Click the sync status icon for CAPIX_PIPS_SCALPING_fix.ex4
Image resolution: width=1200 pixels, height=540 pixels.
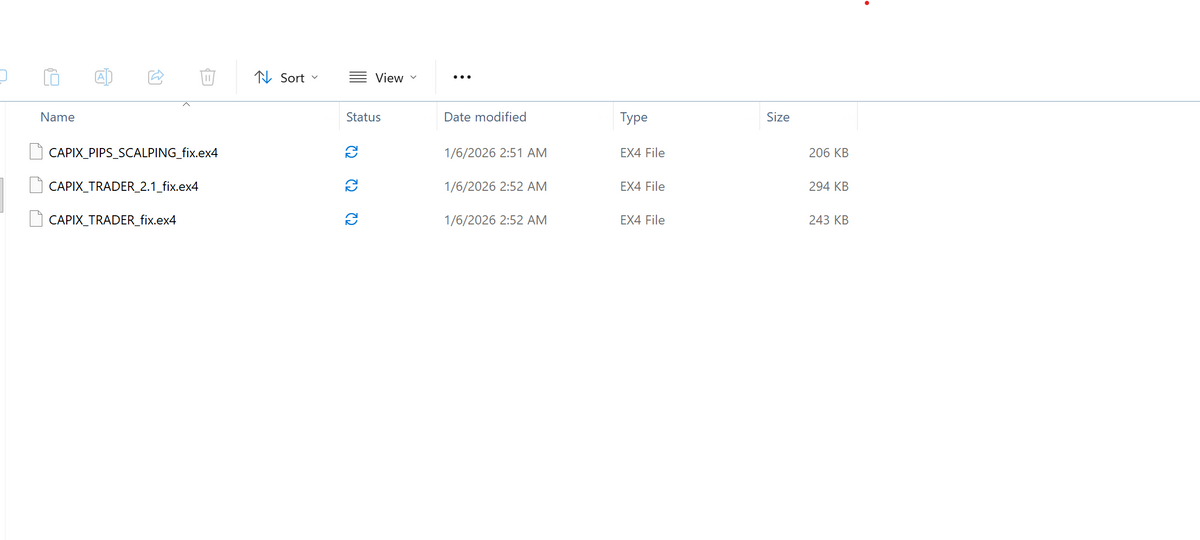point(351,153)
